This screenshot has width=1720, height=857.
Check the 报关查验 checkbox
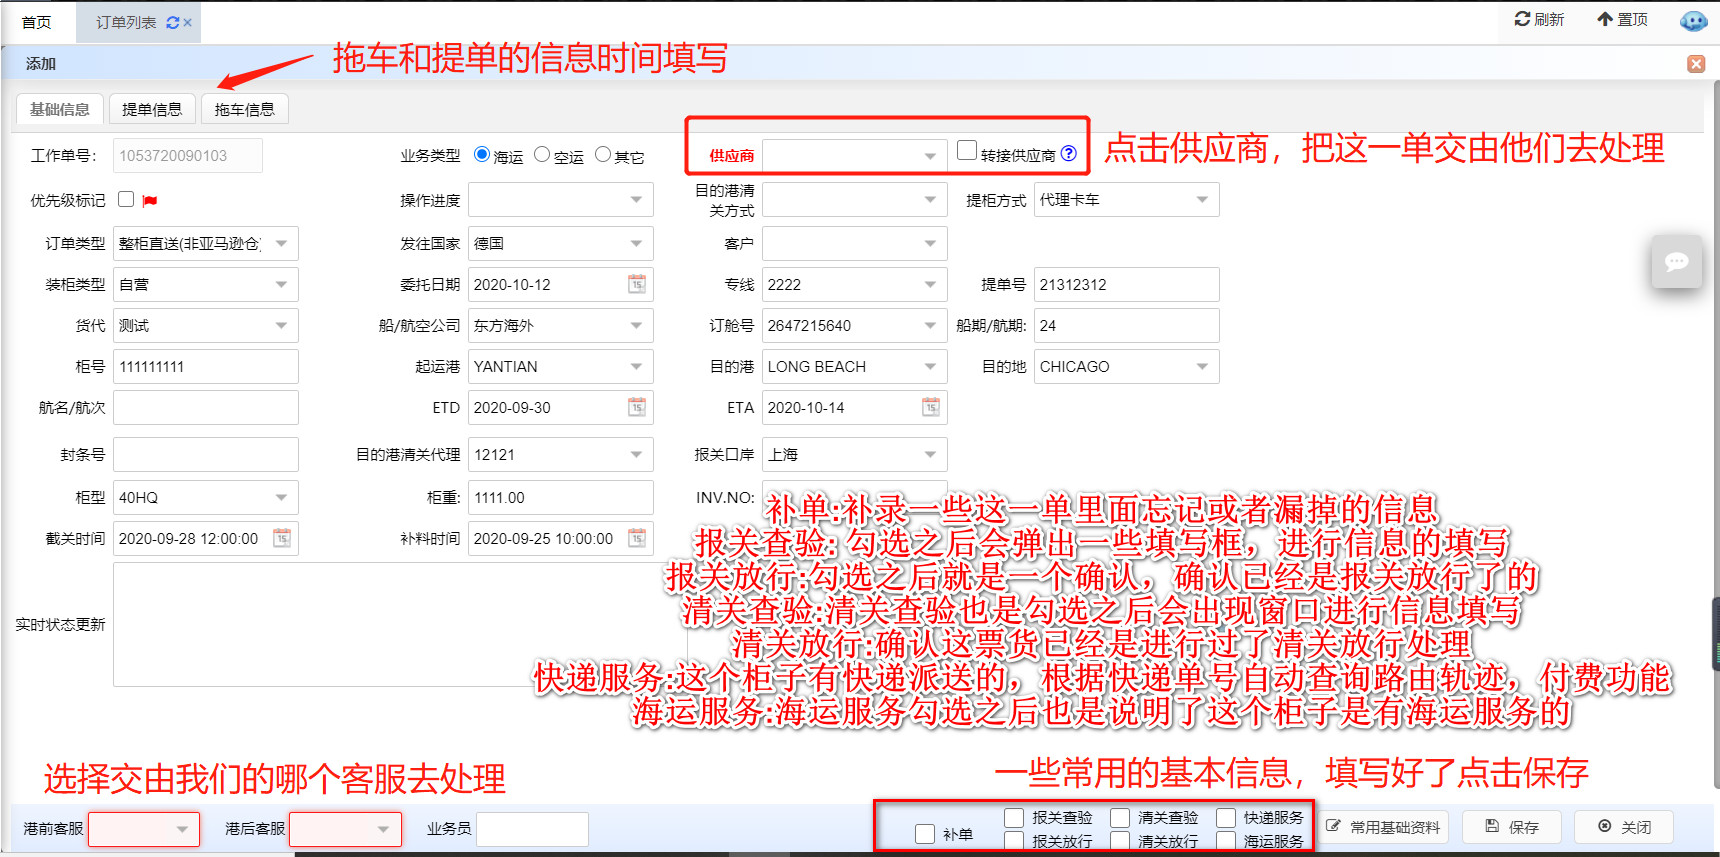coord(1014,818)
